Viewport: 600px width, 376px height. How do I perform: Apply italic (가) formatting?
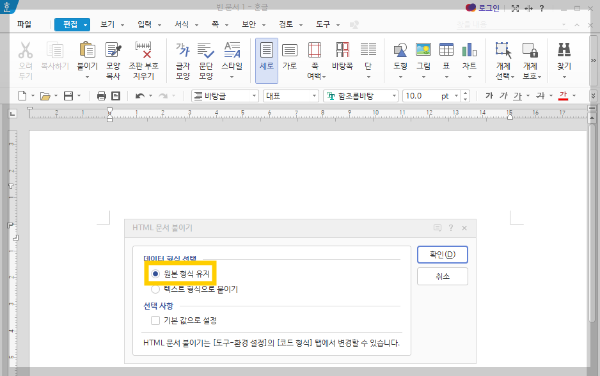tap(503, 96)
